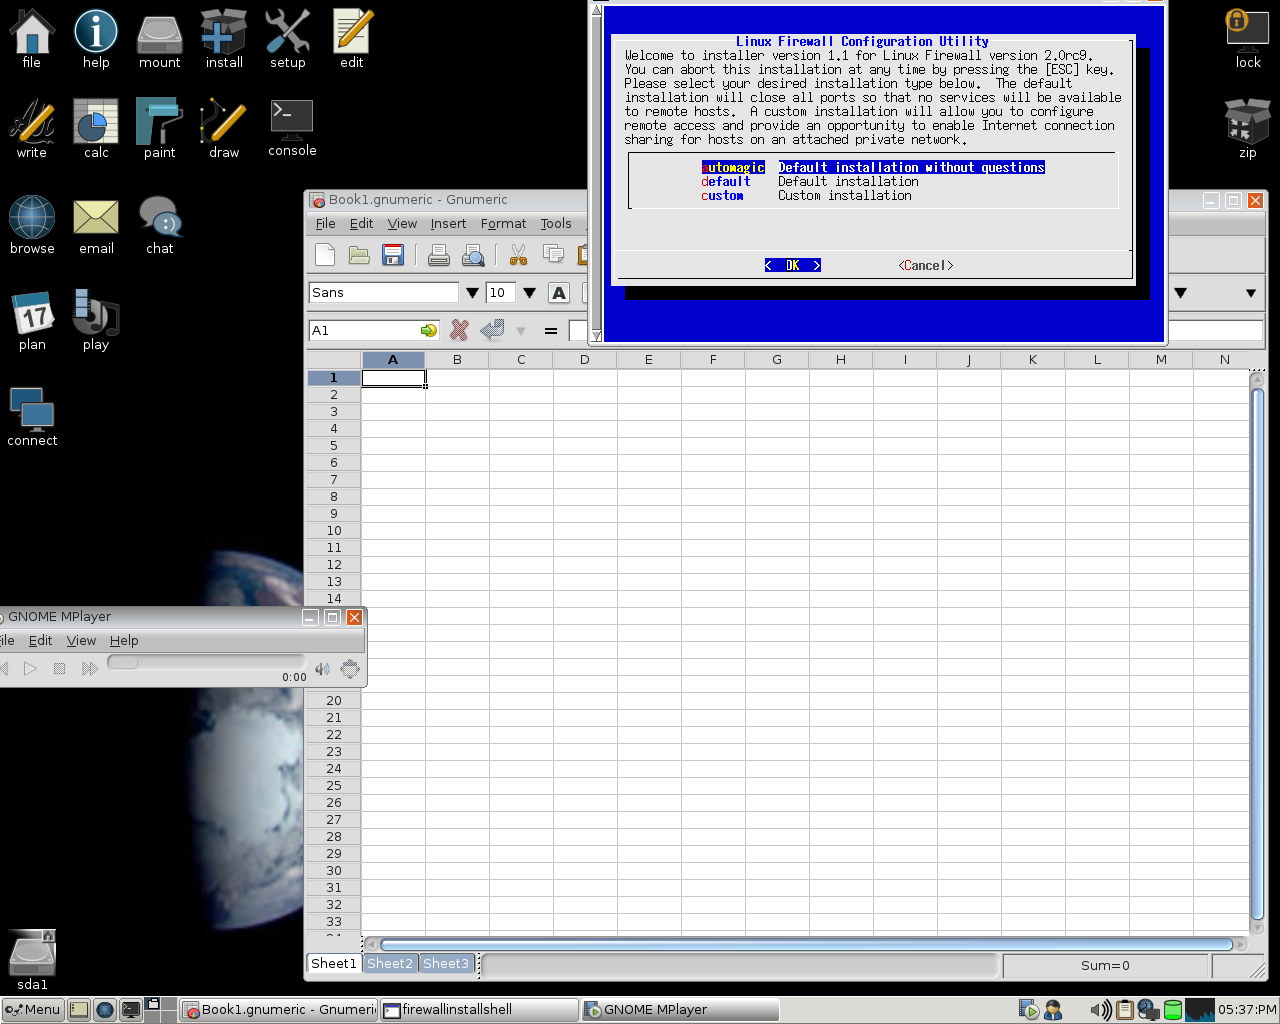Click the equals sign formula button

[x=550, y=330]
